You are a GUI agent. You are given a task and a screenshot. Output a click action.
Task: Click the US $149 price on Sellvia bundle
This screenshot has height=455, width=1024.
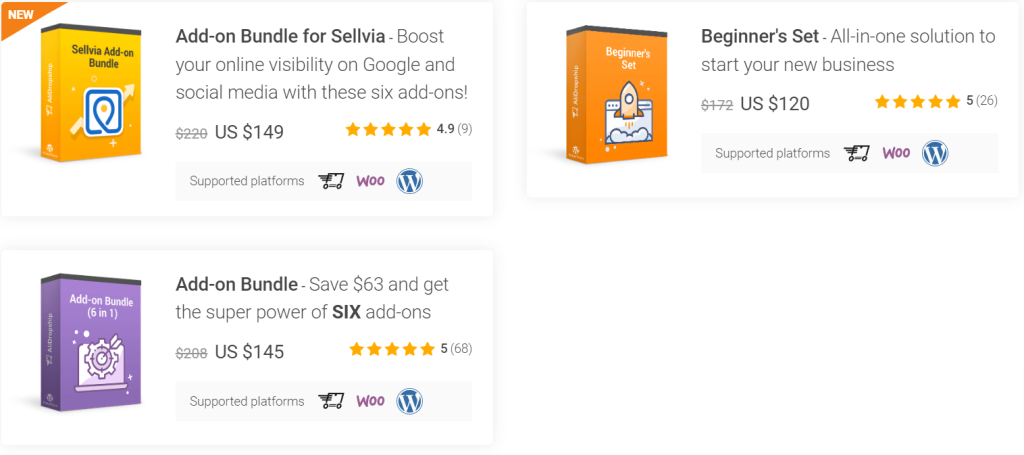pyautogui.click(x=249, y=133)
